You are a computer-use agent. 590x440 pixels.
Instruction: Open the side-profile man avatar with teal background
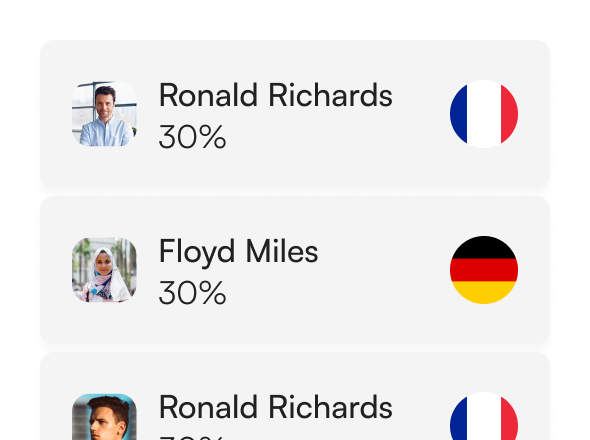pyautogui.click(x=104, y=417)
